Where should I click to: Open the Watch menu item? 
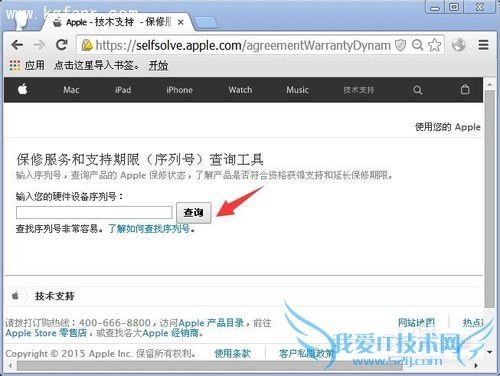click(240, 90)
